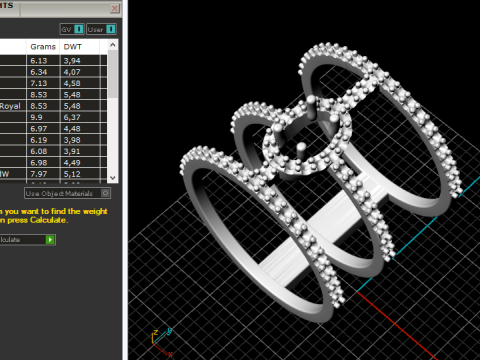Toggle the User weights list
Image resolution: width=480 pixels, height=360 pixels.
point(101,29)
